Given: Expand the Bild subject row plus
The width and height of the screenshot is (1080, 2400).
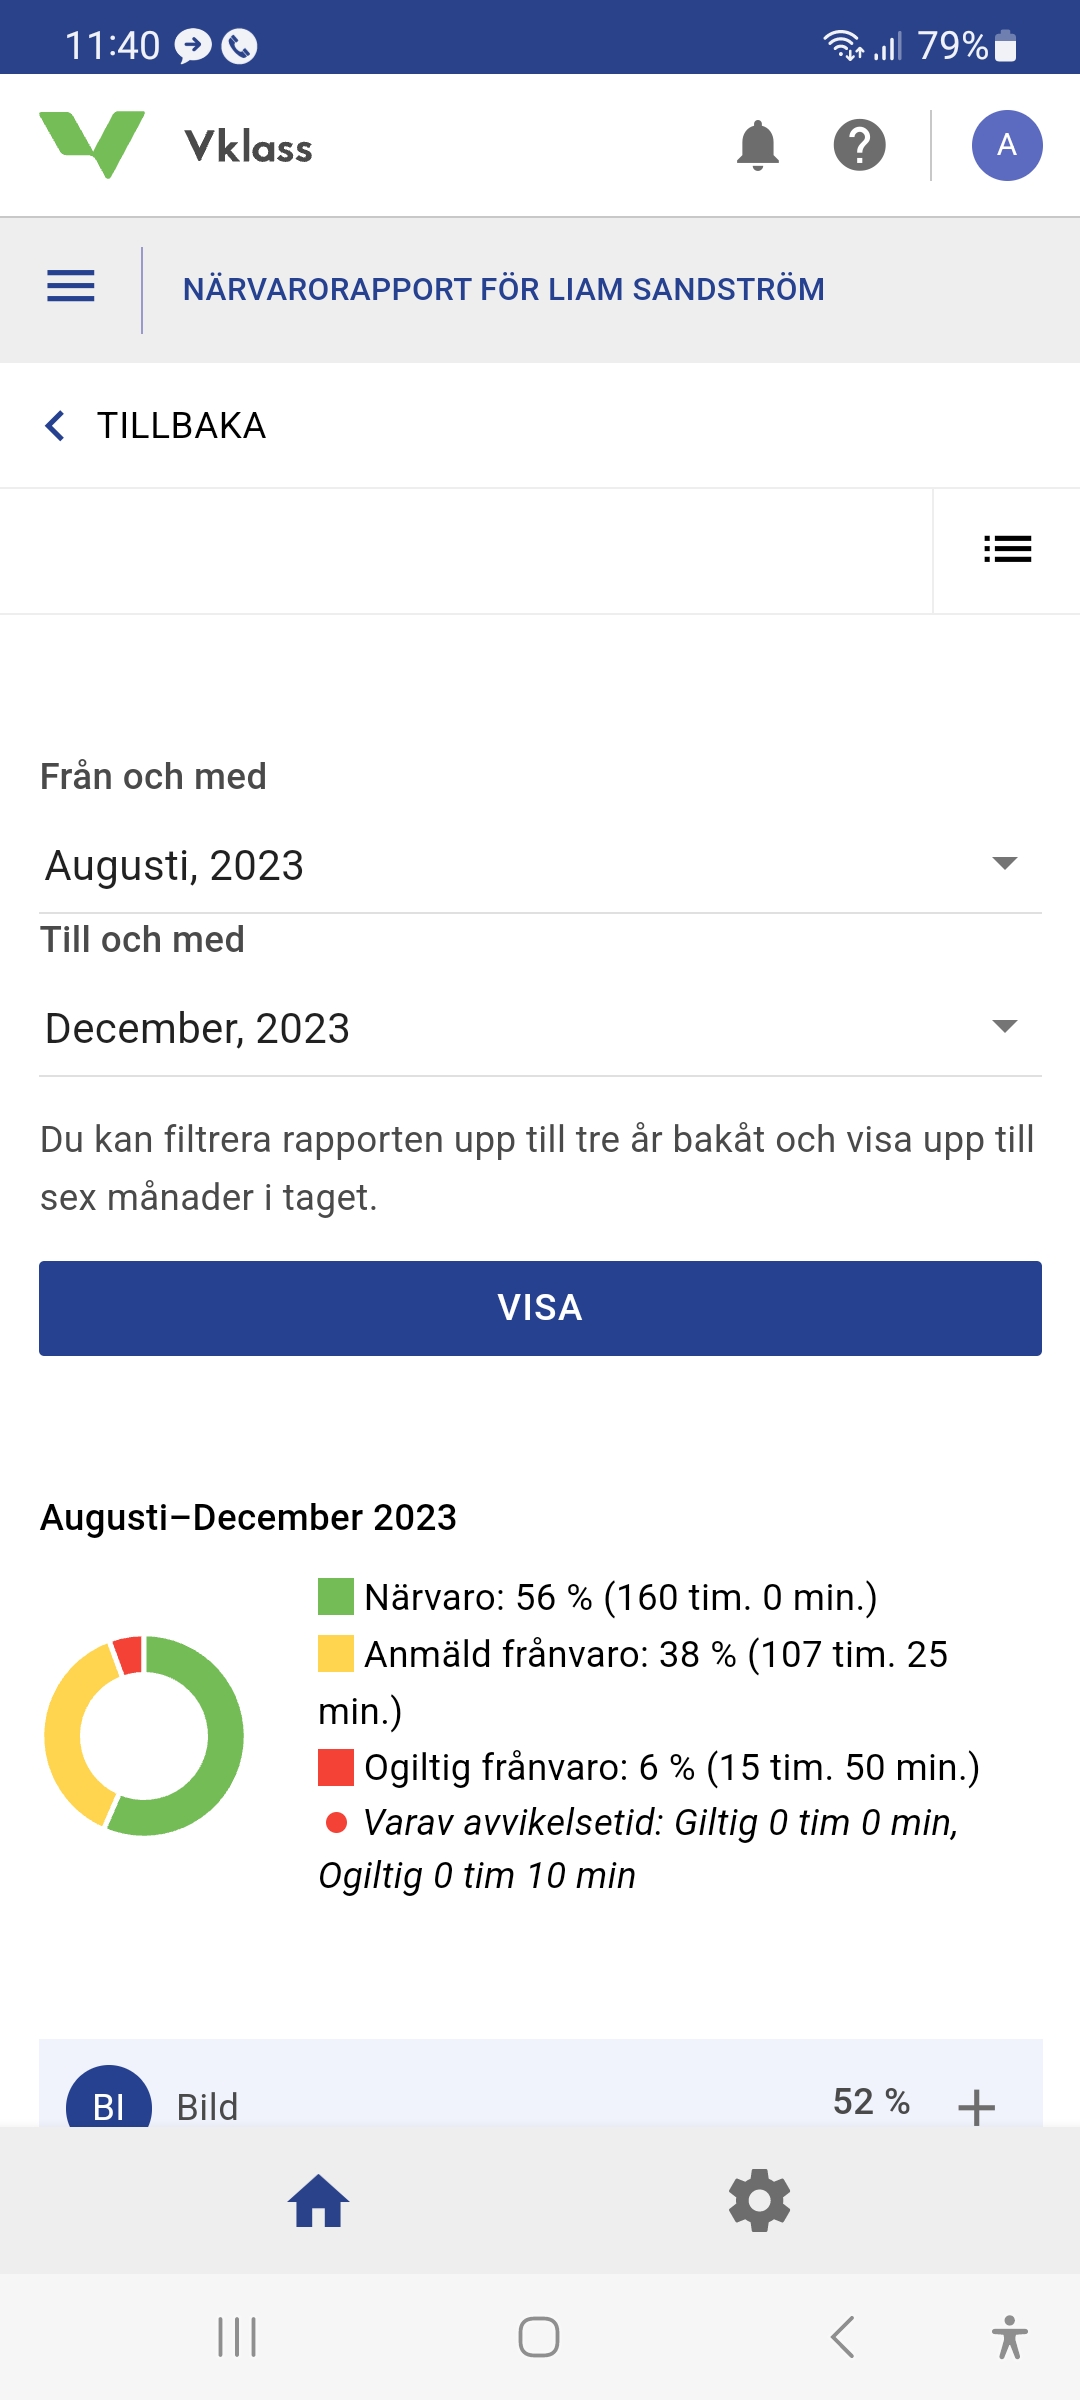Looking at the screenshot, I should [975, 2106].
